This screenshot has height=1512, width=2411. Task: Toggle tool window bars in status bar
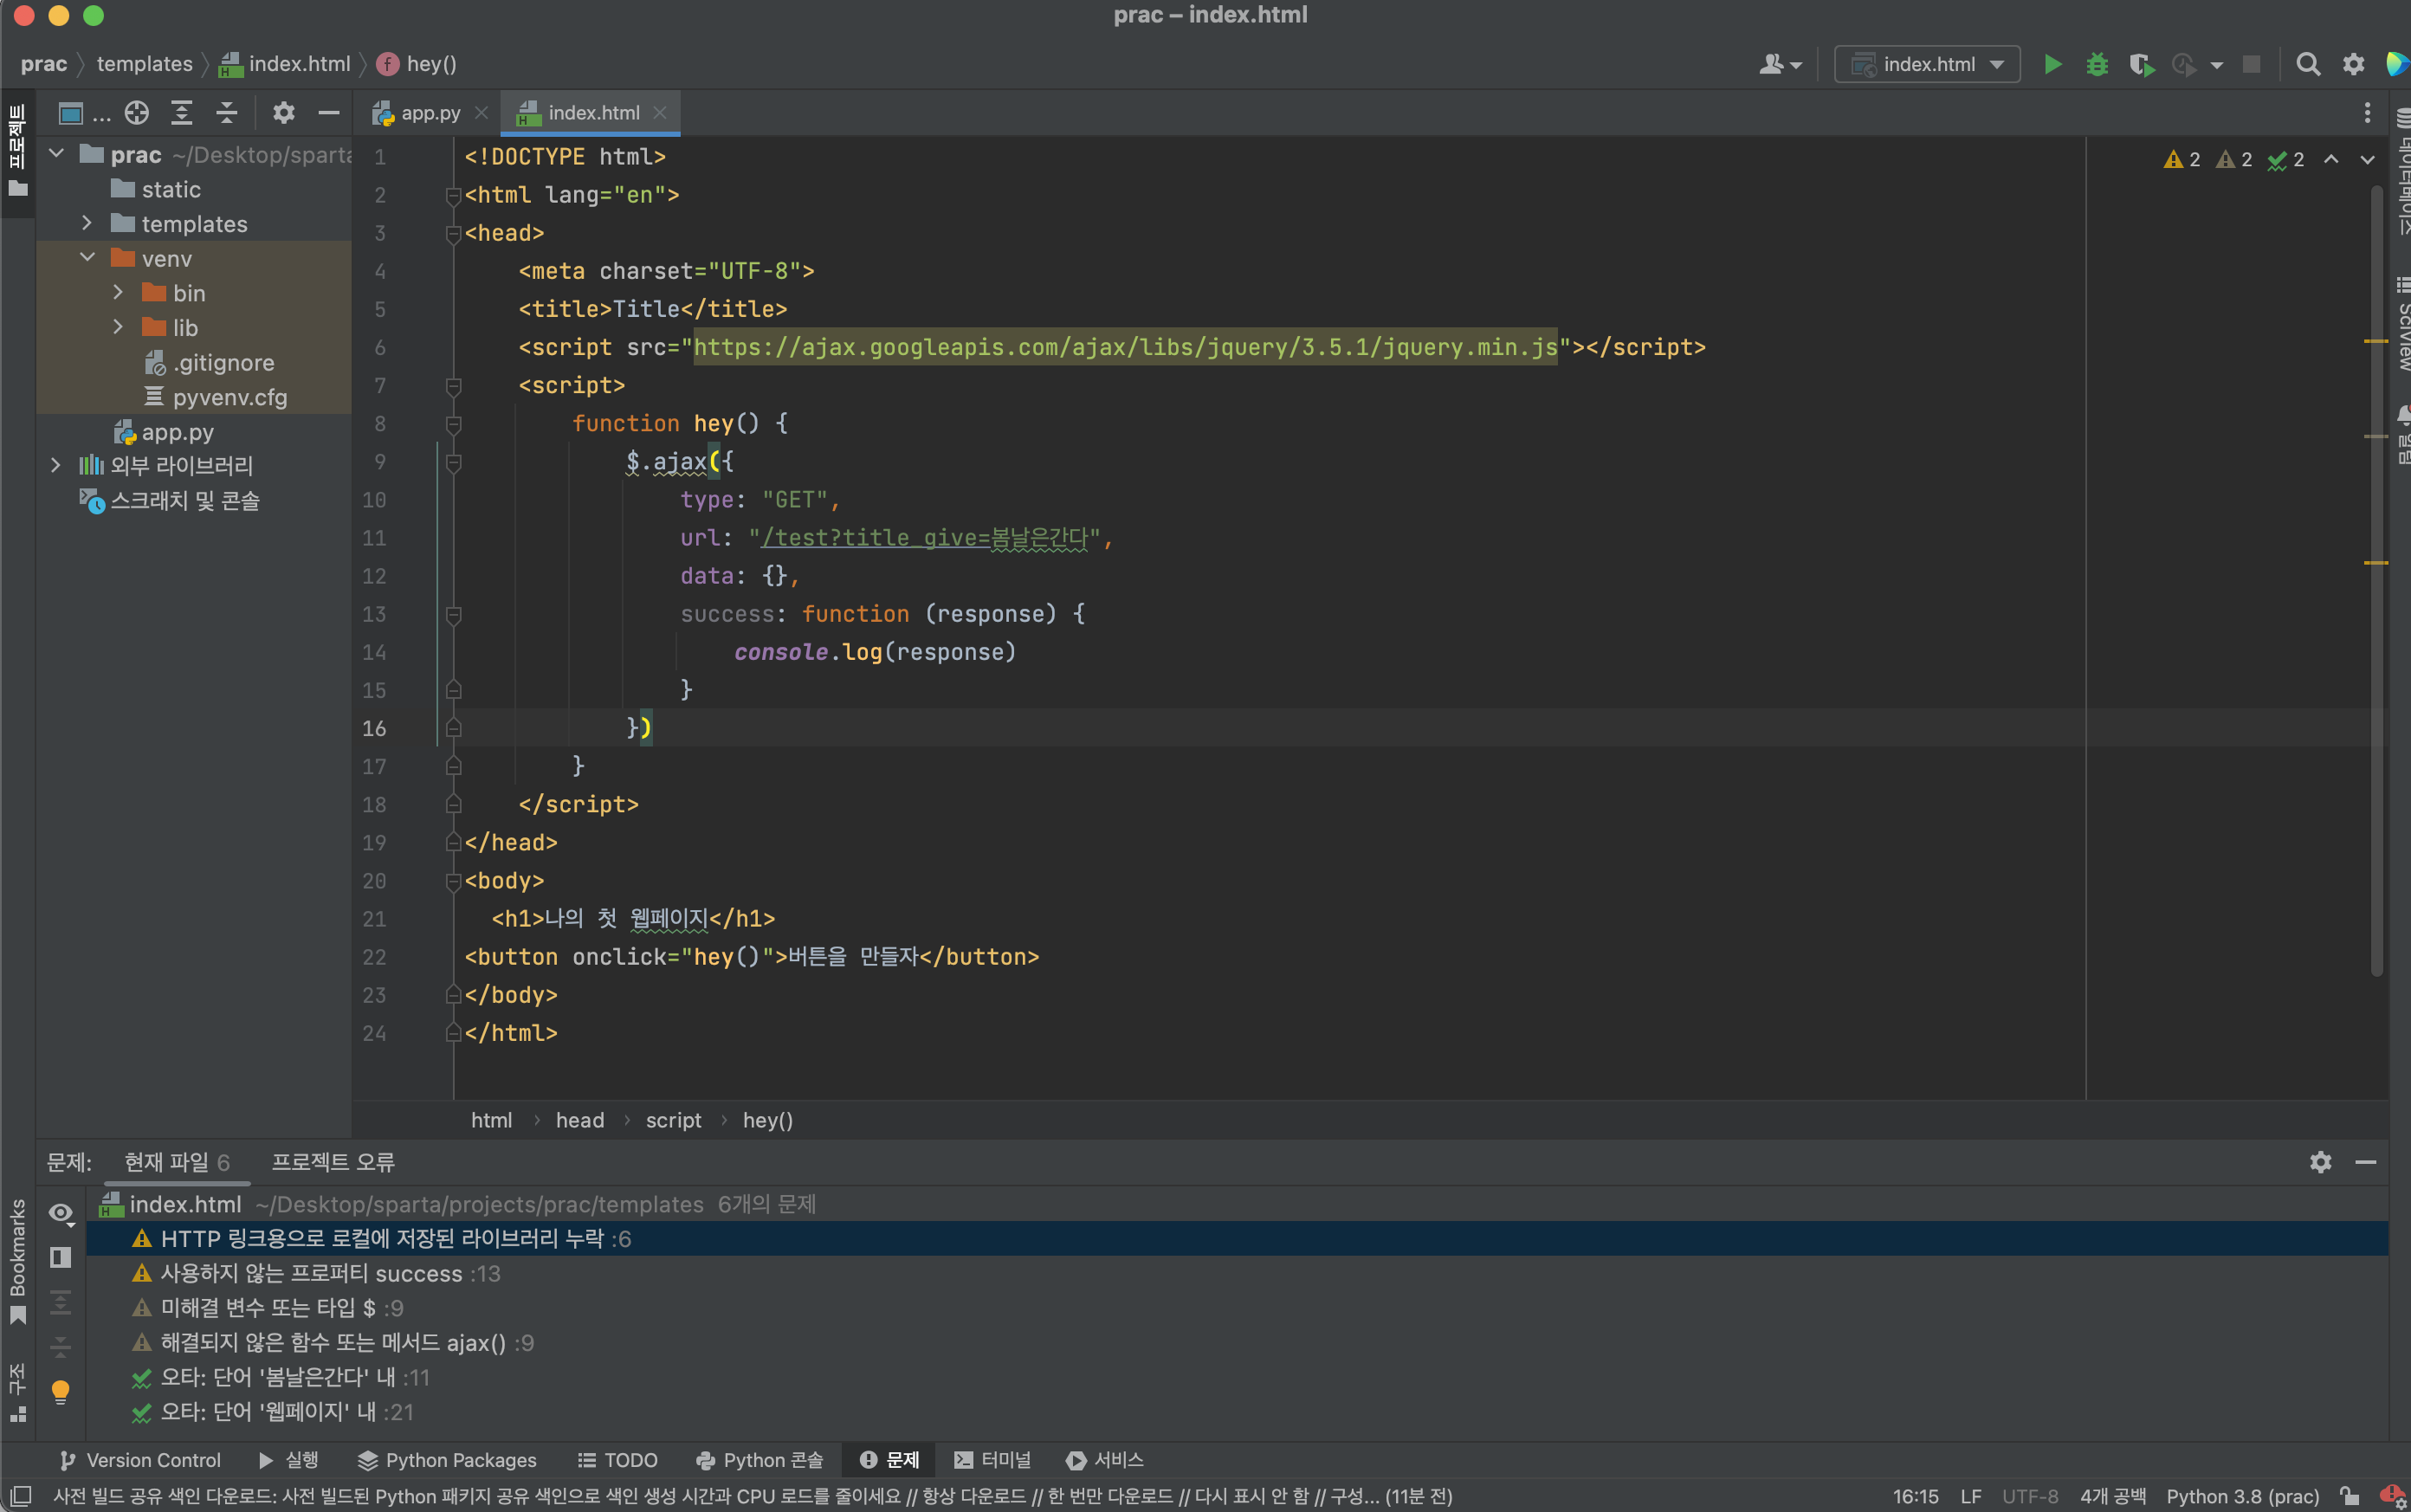[21, 1496]
